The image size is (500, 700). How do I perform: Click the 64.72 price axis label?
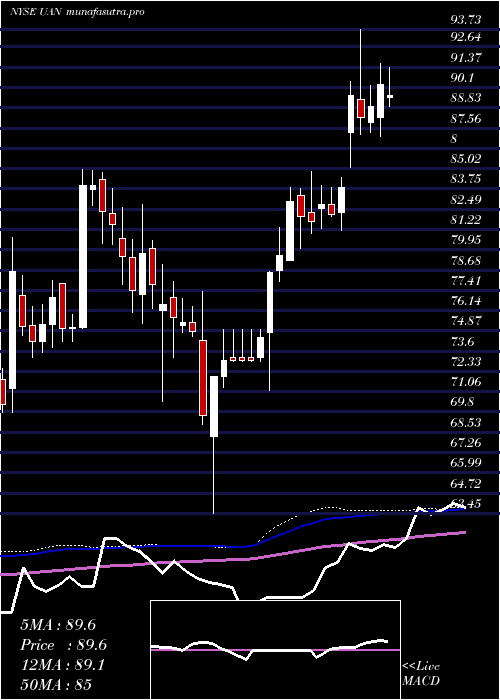point(466,483)
